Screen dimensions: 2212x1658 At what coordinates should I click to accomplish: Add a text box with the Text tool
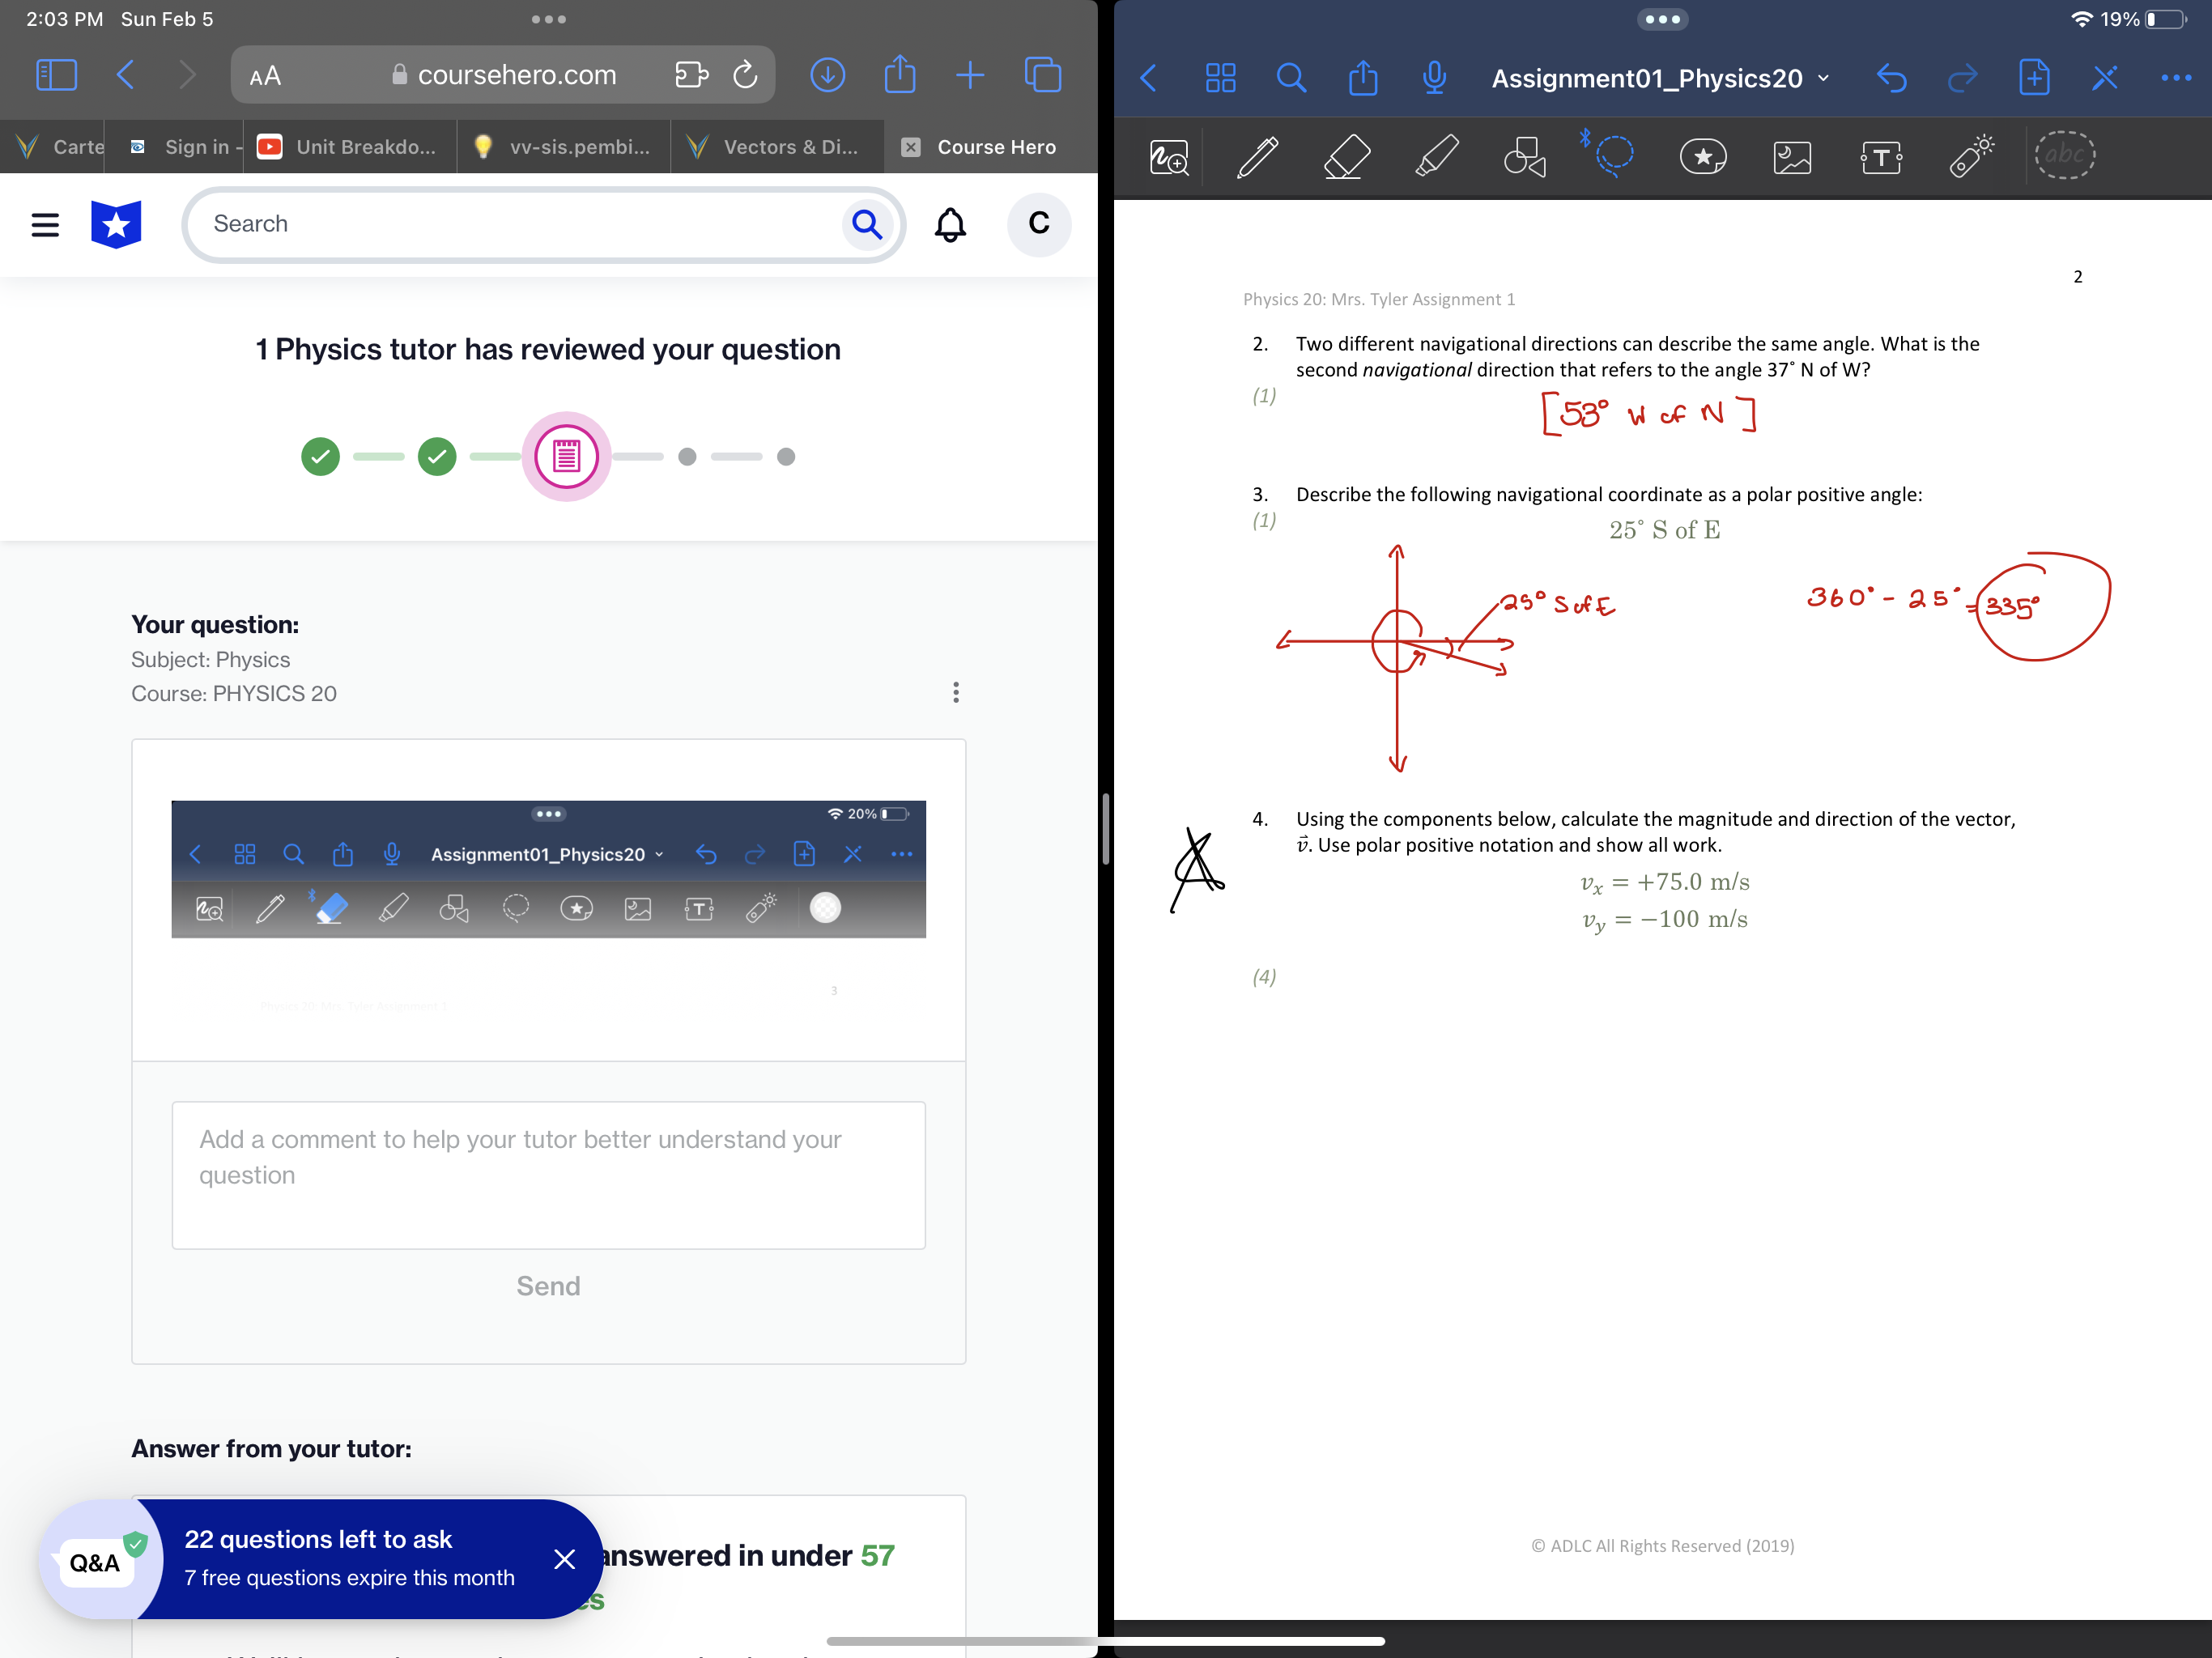pyautogui.click(x=1879, y=157)
